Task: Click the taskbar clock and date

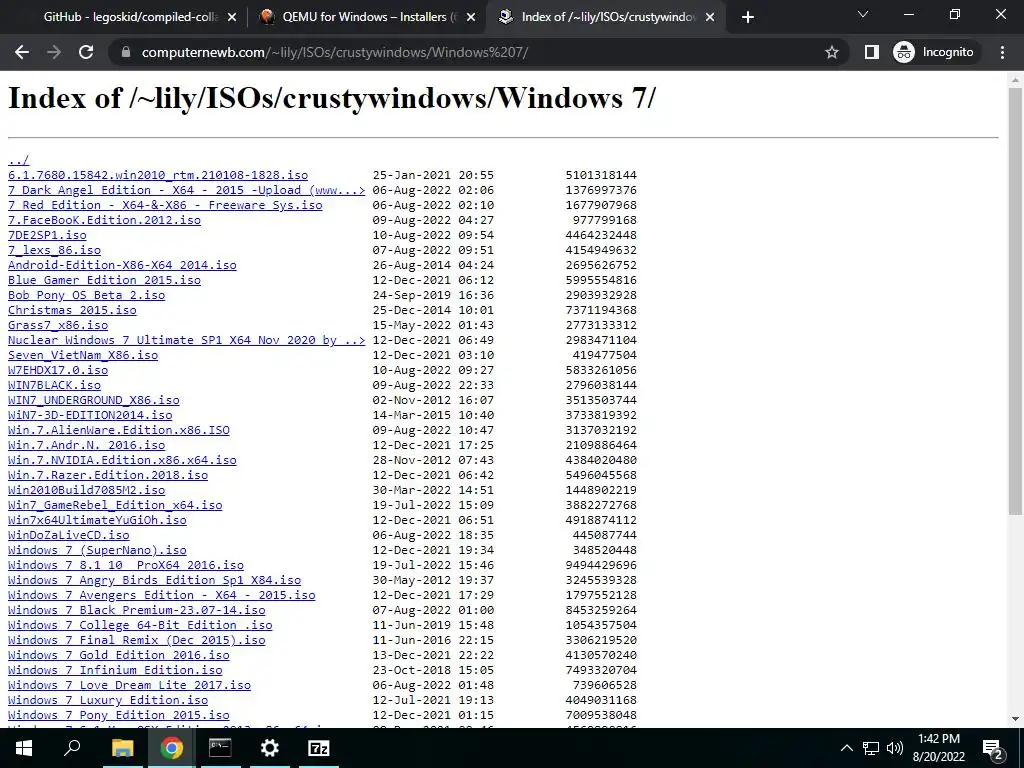Action: coord(939,748)
